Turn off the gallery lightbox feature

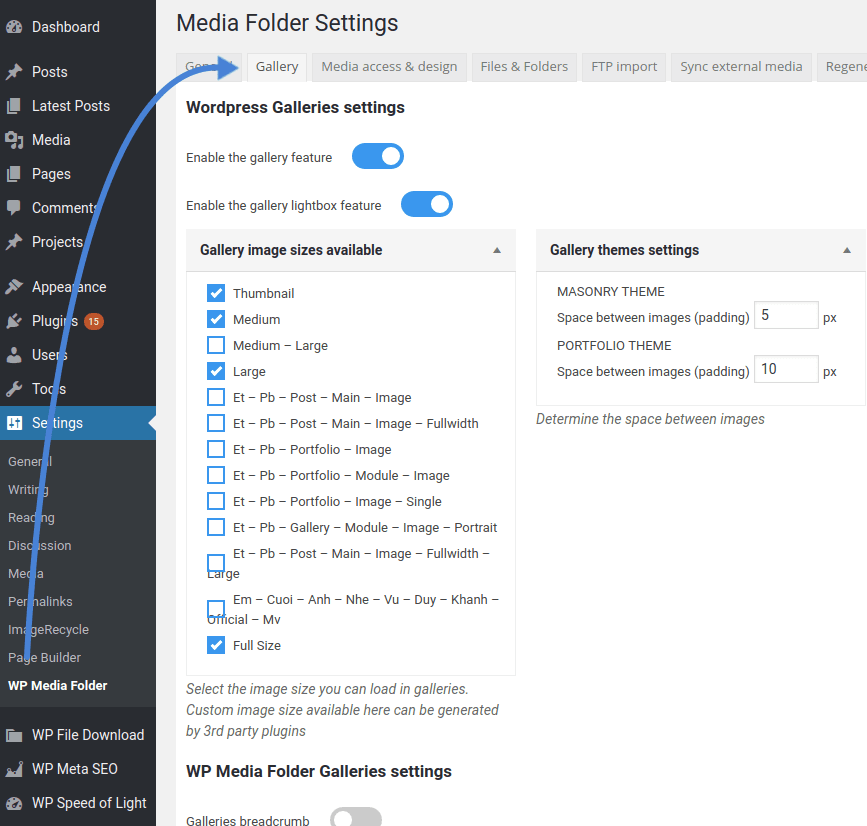coord(427,205)
